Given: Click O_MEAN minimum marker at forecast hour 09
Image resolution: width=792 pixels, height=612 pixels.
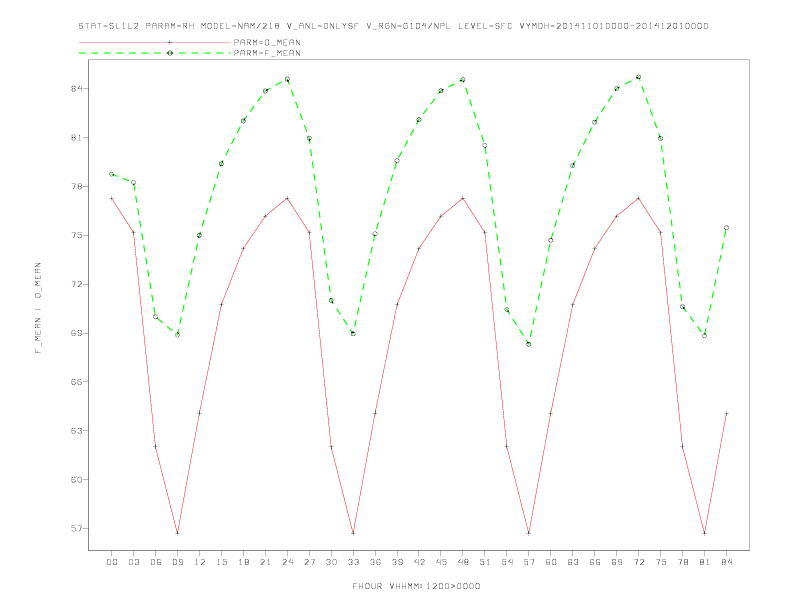Looking at the screenshot, I should pyautogui.click(x=177, y=533).
